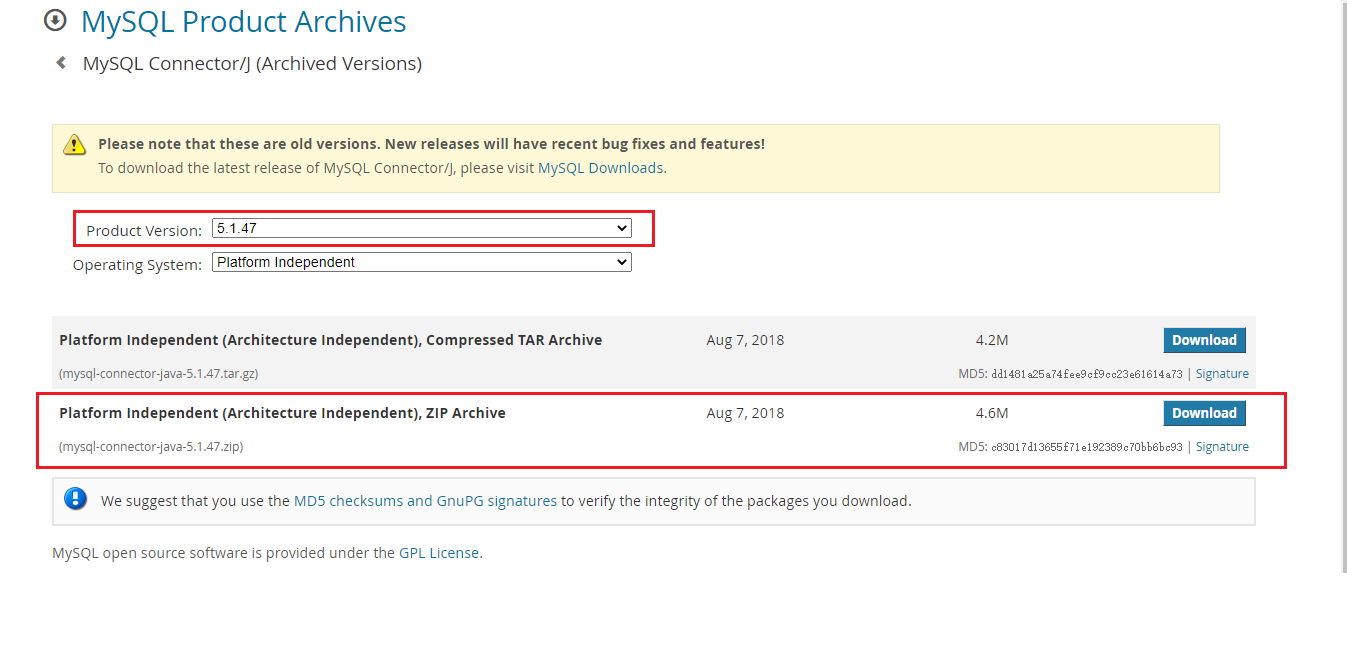Image resolution: width=1347 pixels, height=670 pixels.
Task: Open the Product Version dropdown
Action: coord(422,229)
